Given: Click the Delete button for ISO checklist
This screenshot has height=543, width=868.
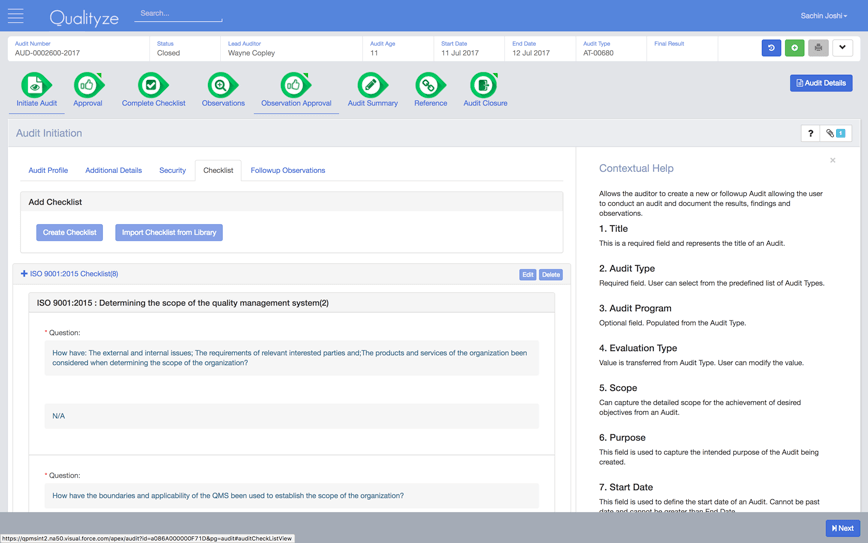Looking at the screenshot, I should click(x=550, y=275).
